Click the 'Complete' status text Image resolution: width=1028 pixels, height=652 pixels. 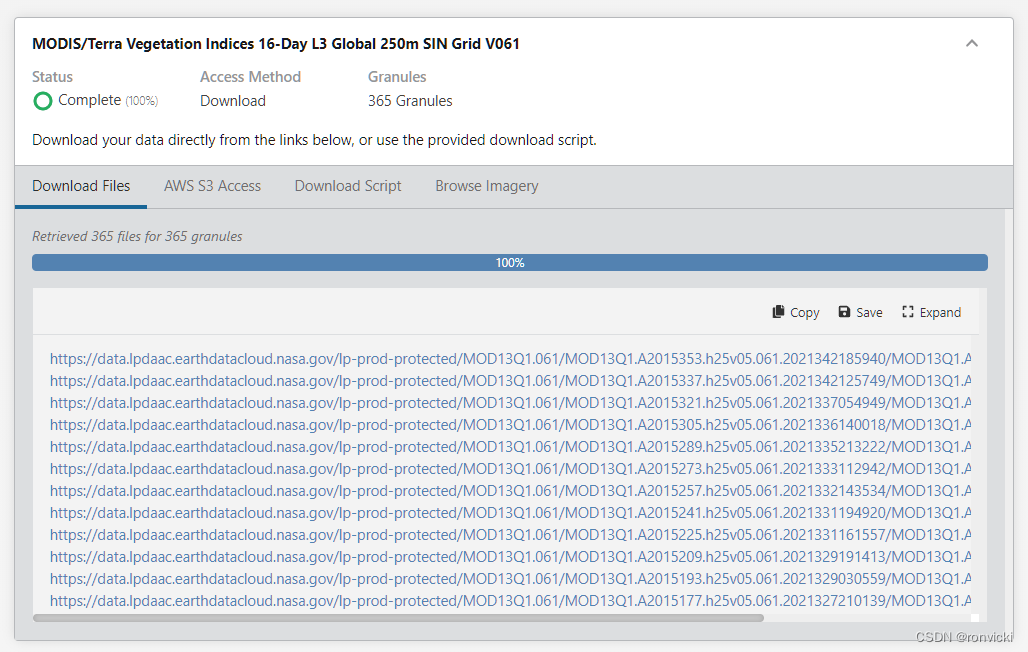pyautogui.click(x=89, y=100)
